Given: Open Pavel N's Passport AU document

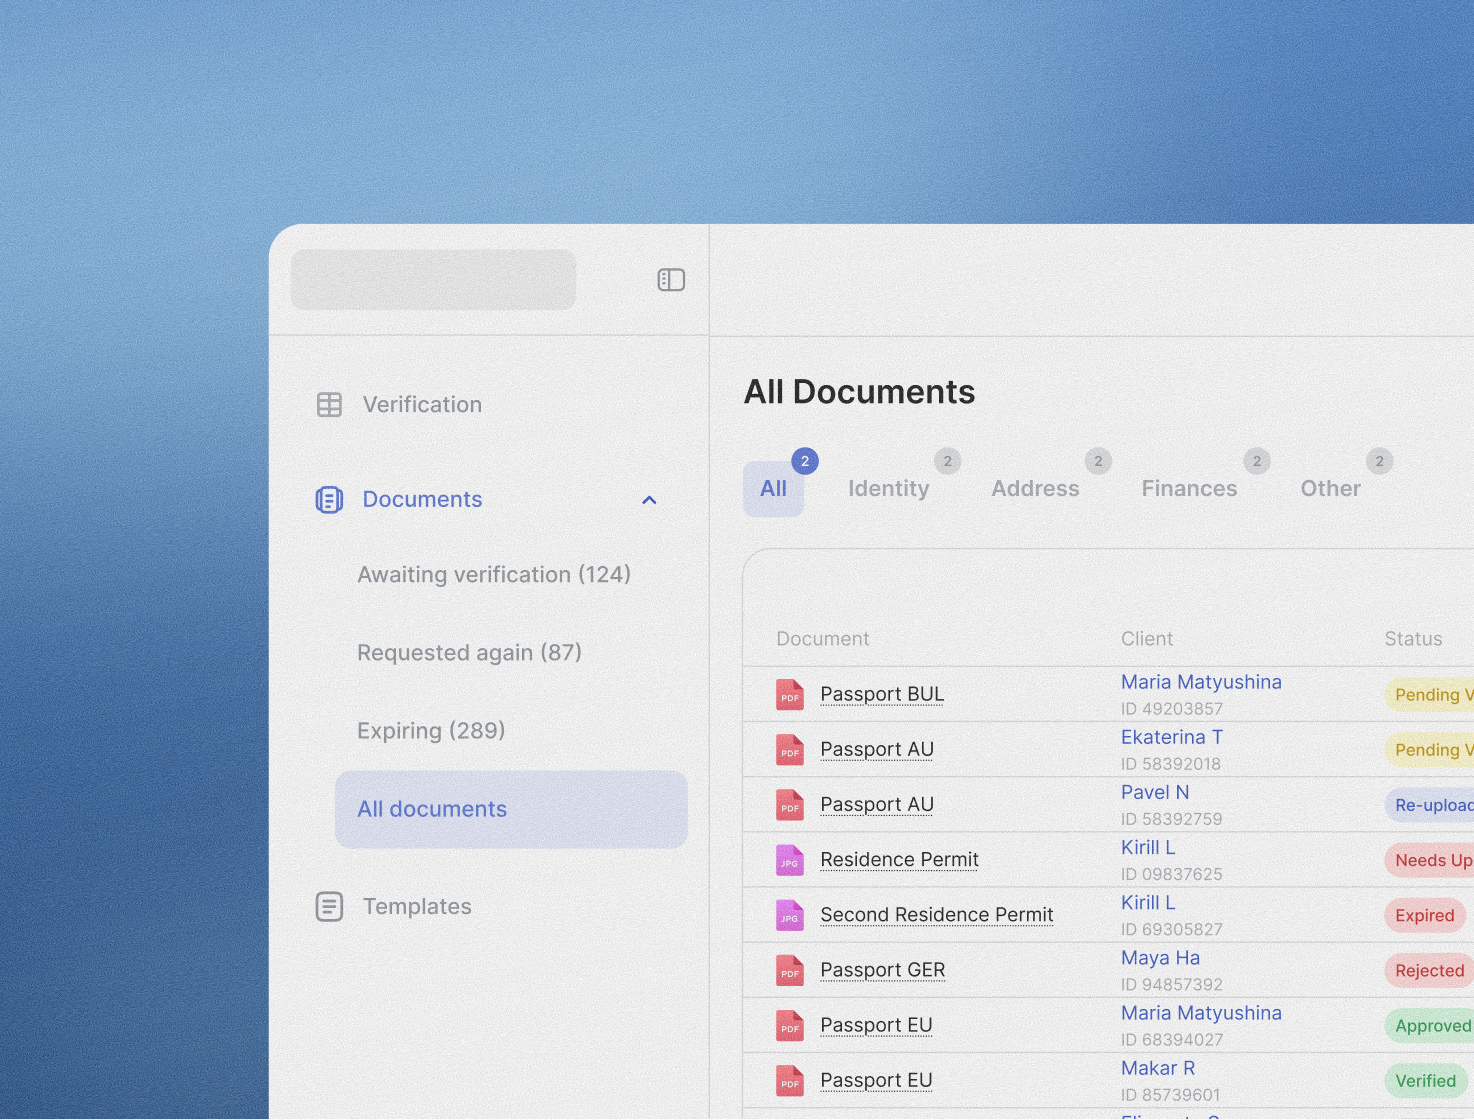Looking at the screenshot, I should (877, 804).
